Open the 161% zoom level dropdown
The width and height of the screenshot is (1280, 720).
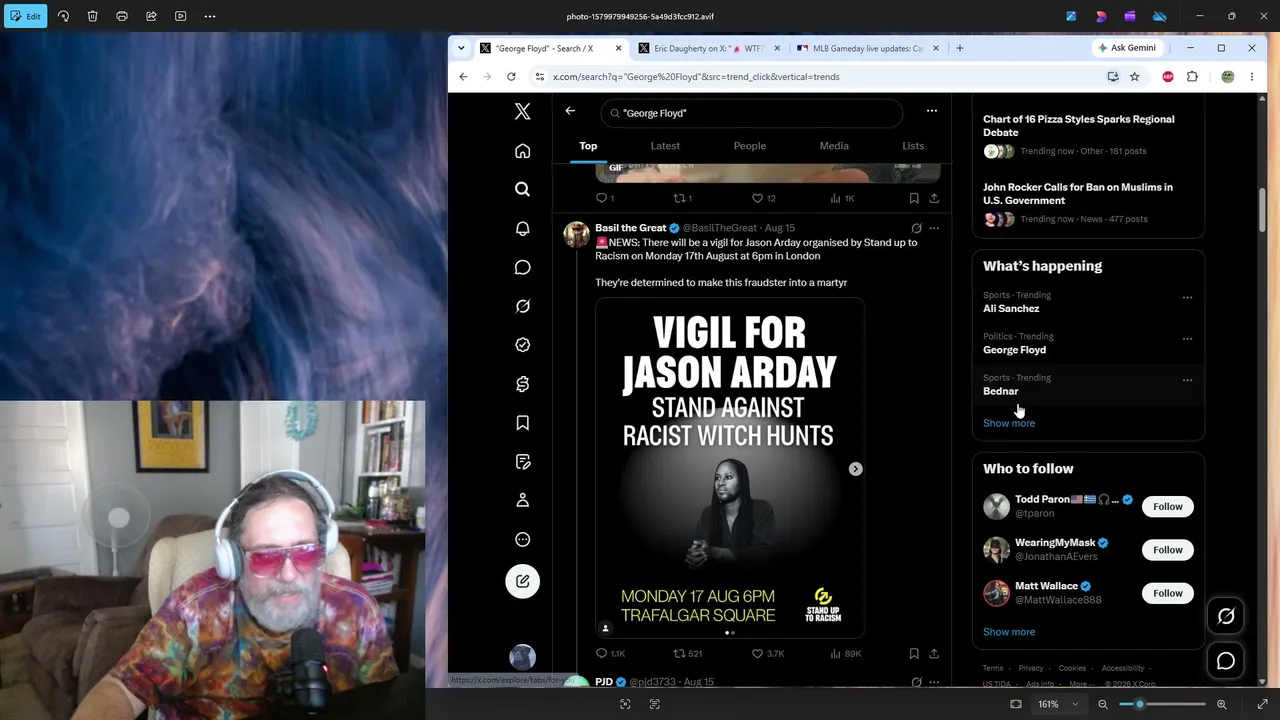point(1058,704)
